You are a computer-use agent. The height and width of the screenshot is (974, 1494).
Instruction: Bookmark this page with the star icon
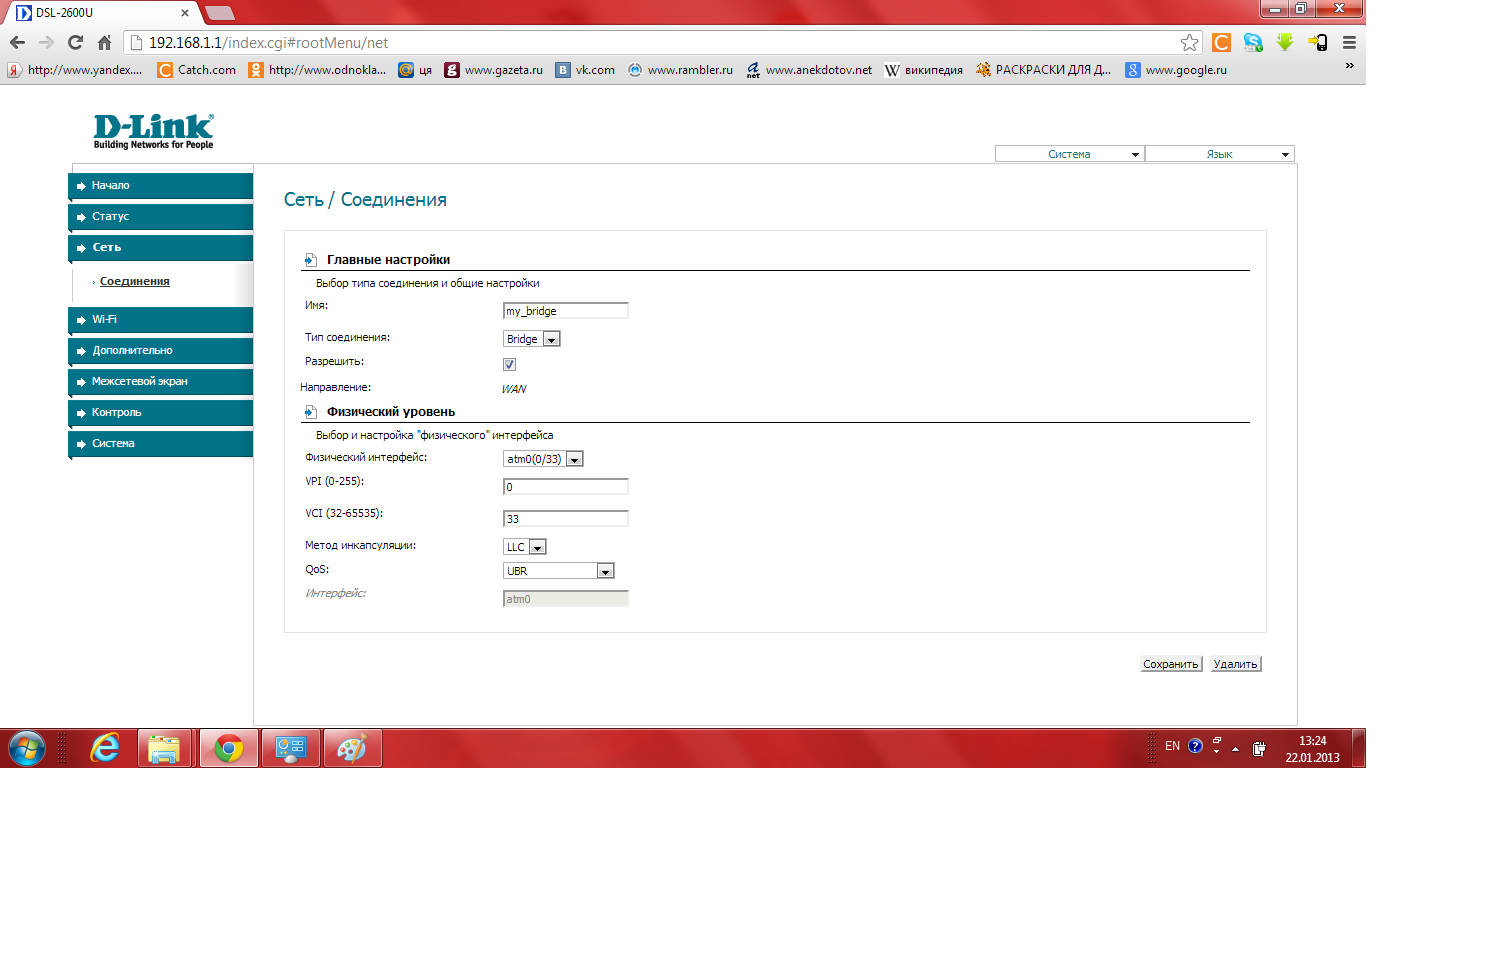[x=1189, y=42]
